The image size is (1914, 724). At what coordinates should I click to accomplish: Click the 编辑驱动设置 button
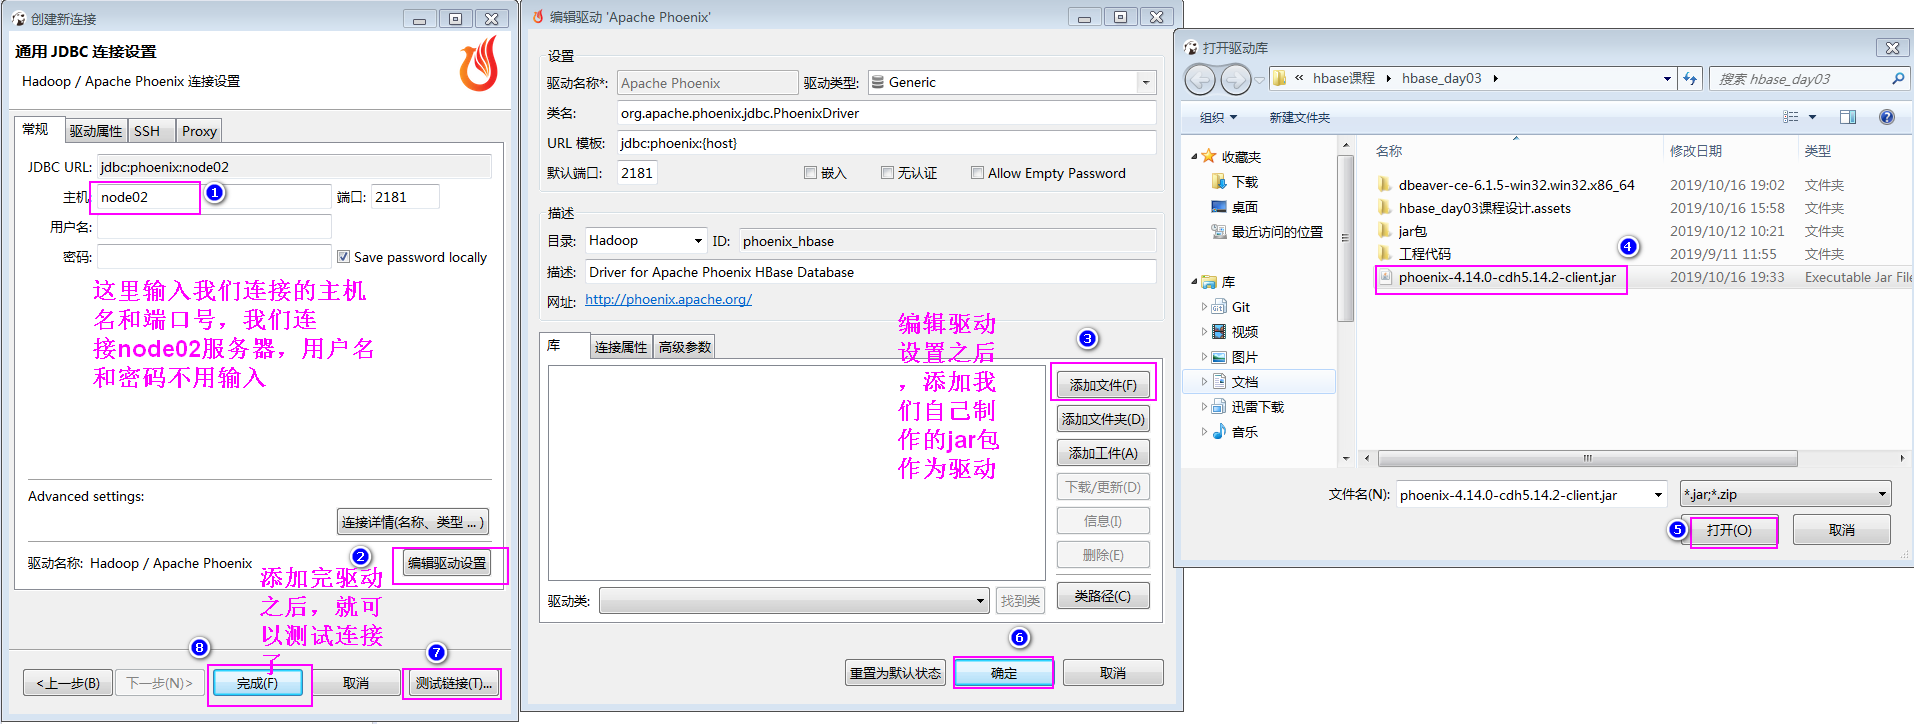pos(447,563)
